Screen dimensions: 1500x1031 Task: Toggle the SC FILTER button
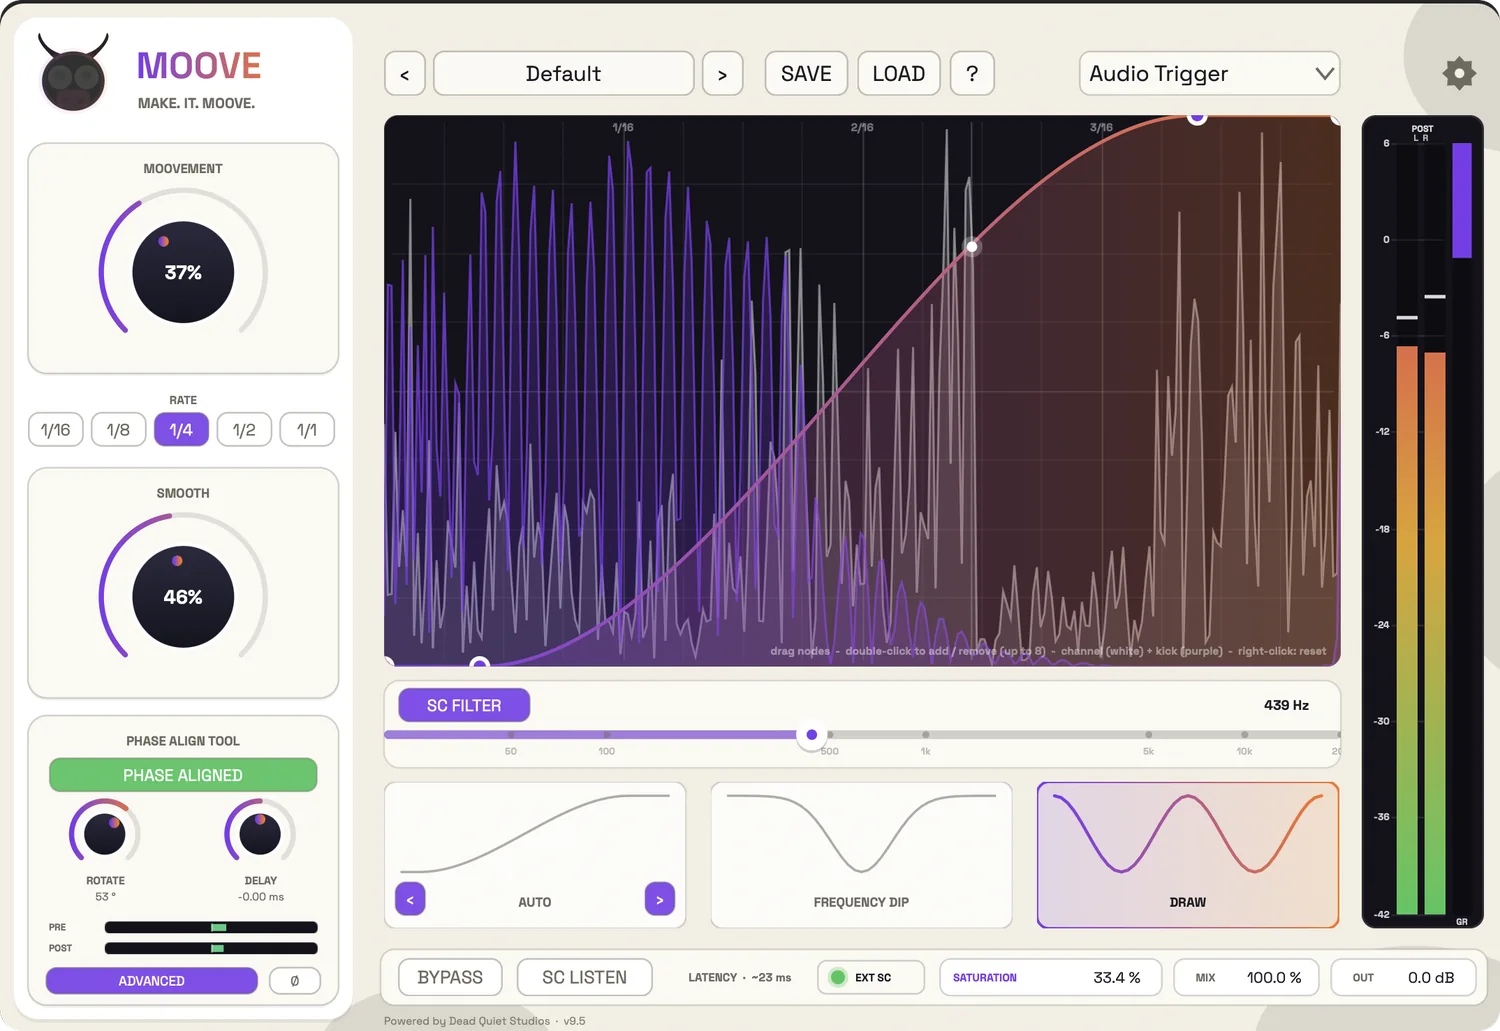pos(464,705)
